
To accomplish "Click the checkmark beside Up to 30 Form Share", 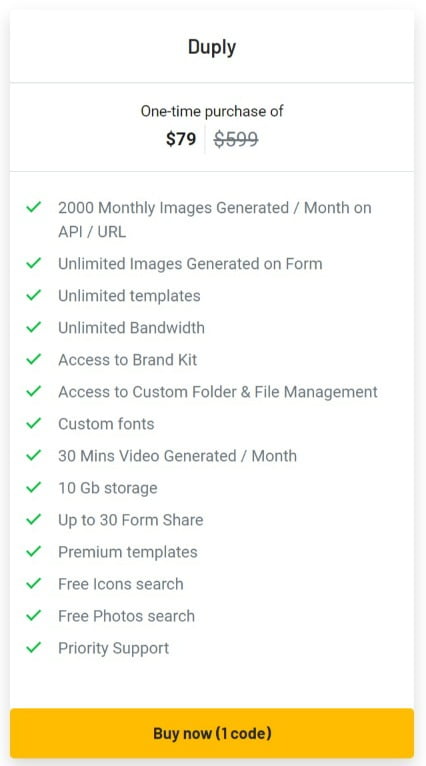I will click(x=33, y=519).
